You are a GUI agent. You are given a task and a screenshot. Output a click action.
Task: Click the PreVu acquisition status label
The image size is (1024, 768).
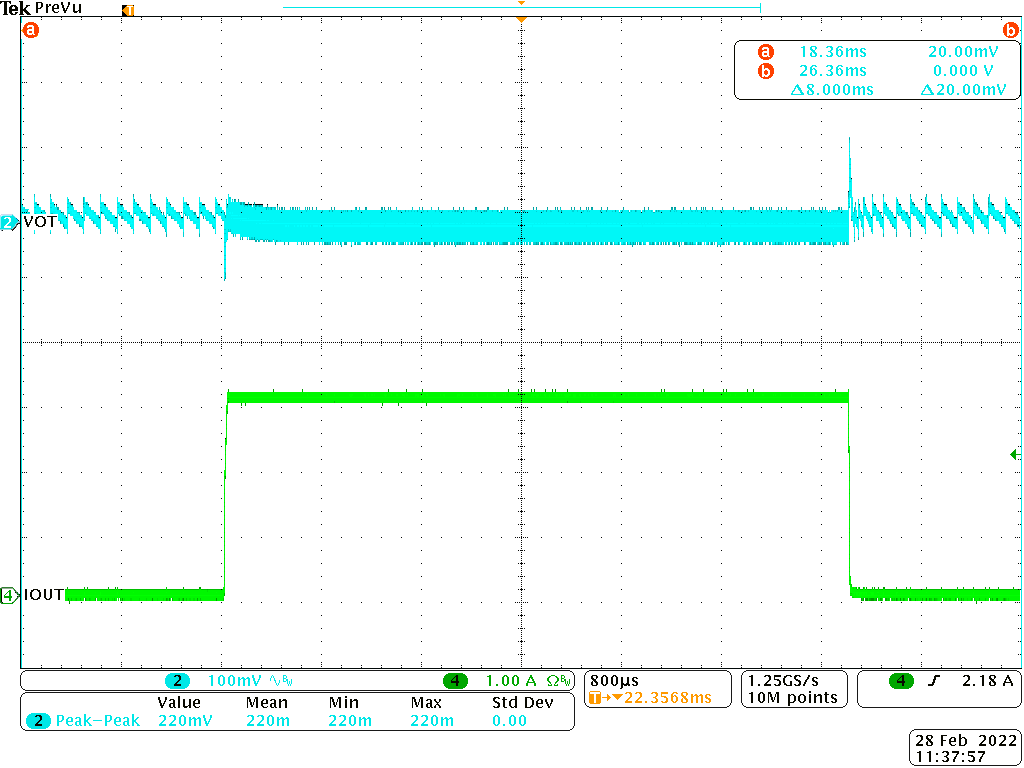pos(59,8)
